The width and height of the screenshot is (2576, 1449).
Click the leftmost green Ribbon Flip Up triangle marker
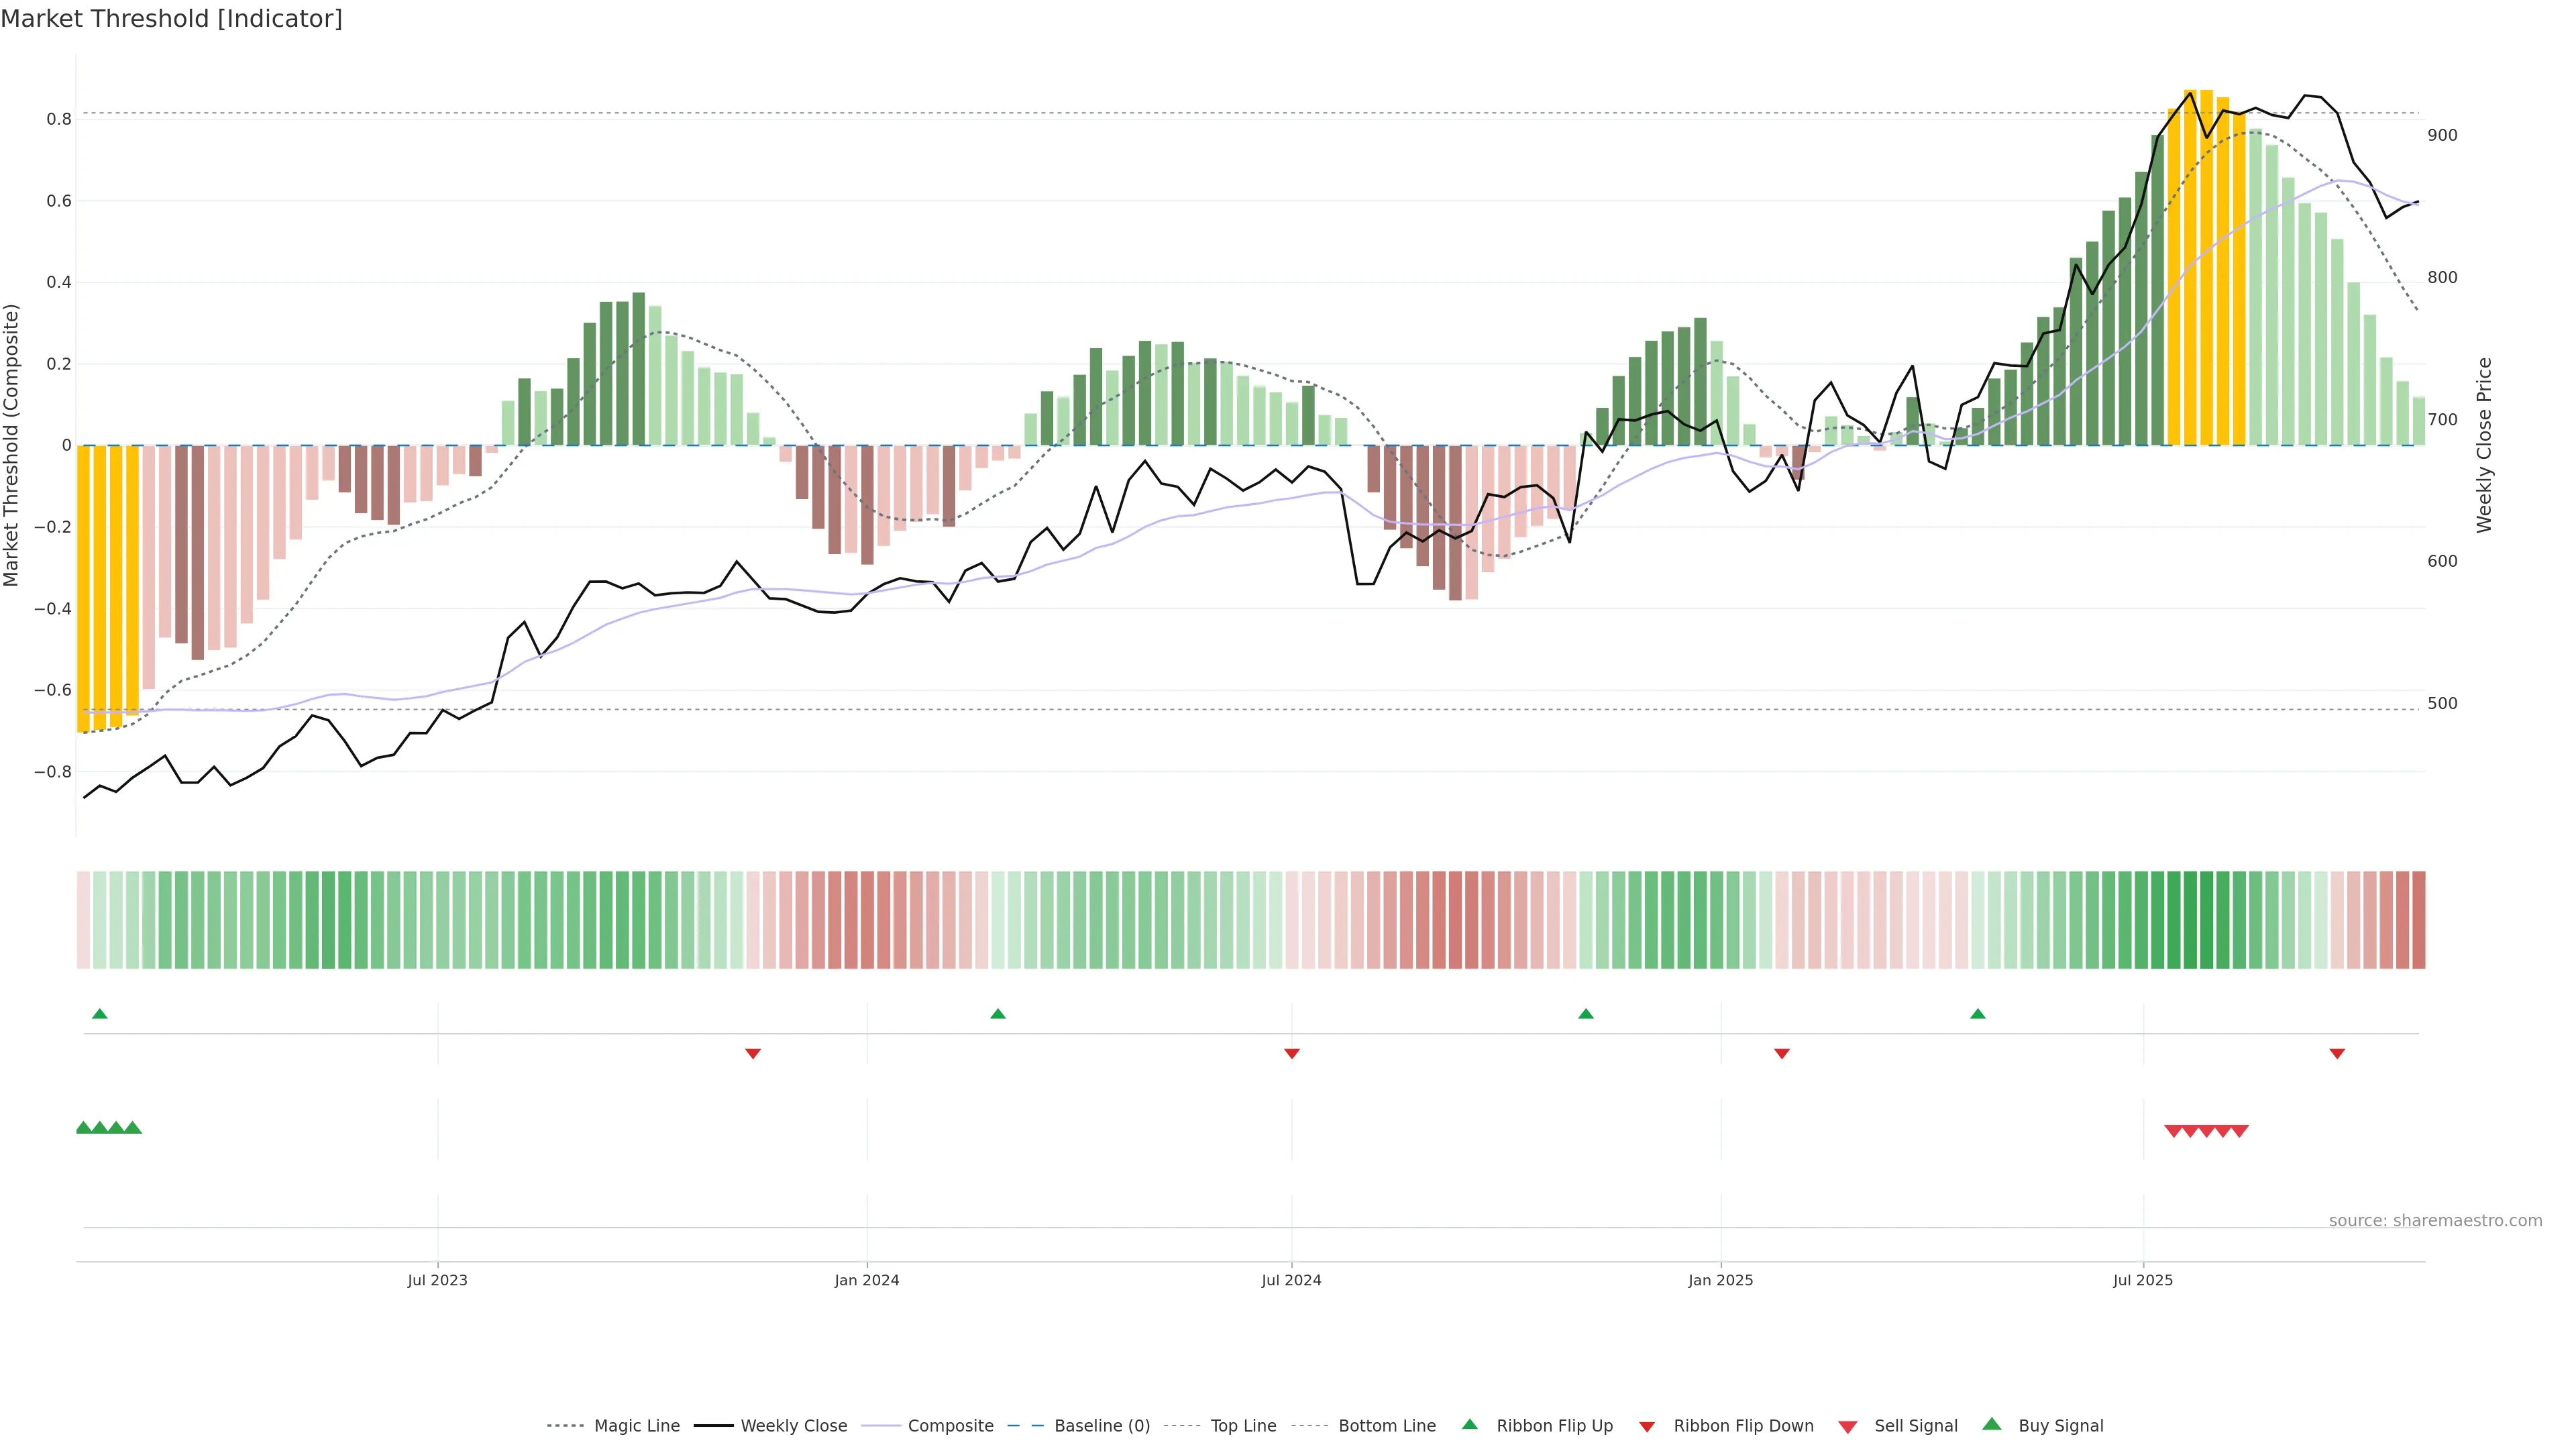pos(99,1014)
